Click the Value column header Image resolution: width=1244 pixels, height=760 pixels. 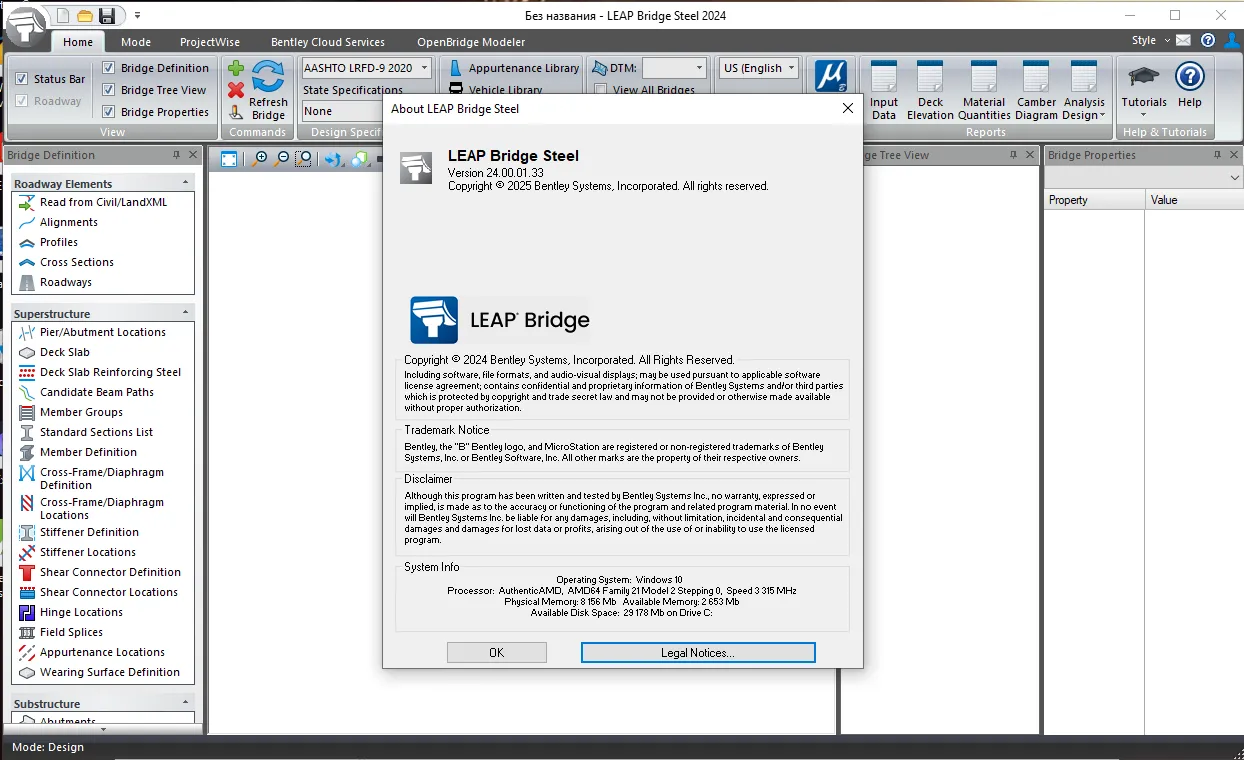1194,200
